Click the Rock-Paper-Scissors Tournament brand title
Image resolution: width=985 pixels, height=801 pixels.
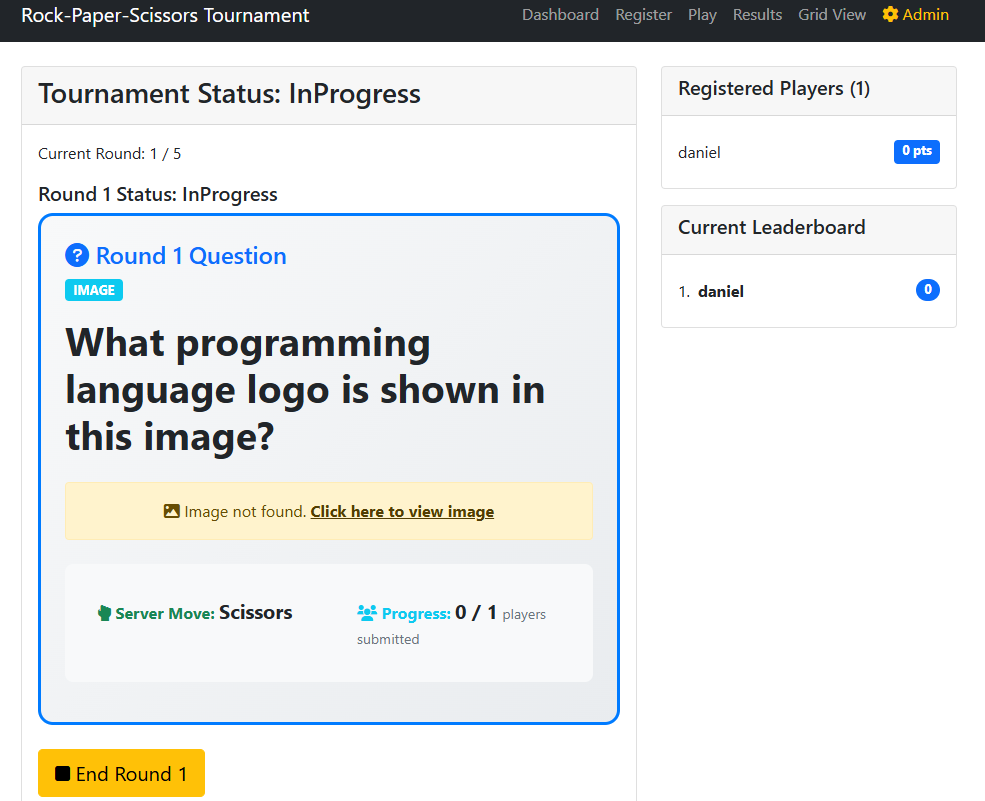tap(165, 15)
